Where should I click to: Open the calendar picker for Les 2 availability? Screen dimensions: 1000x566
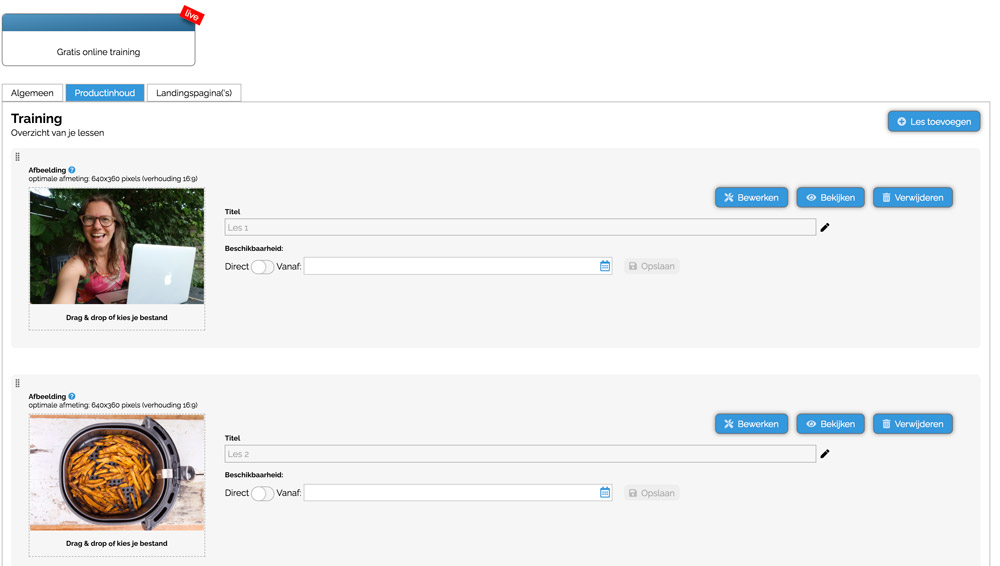[x=605, y=493]
